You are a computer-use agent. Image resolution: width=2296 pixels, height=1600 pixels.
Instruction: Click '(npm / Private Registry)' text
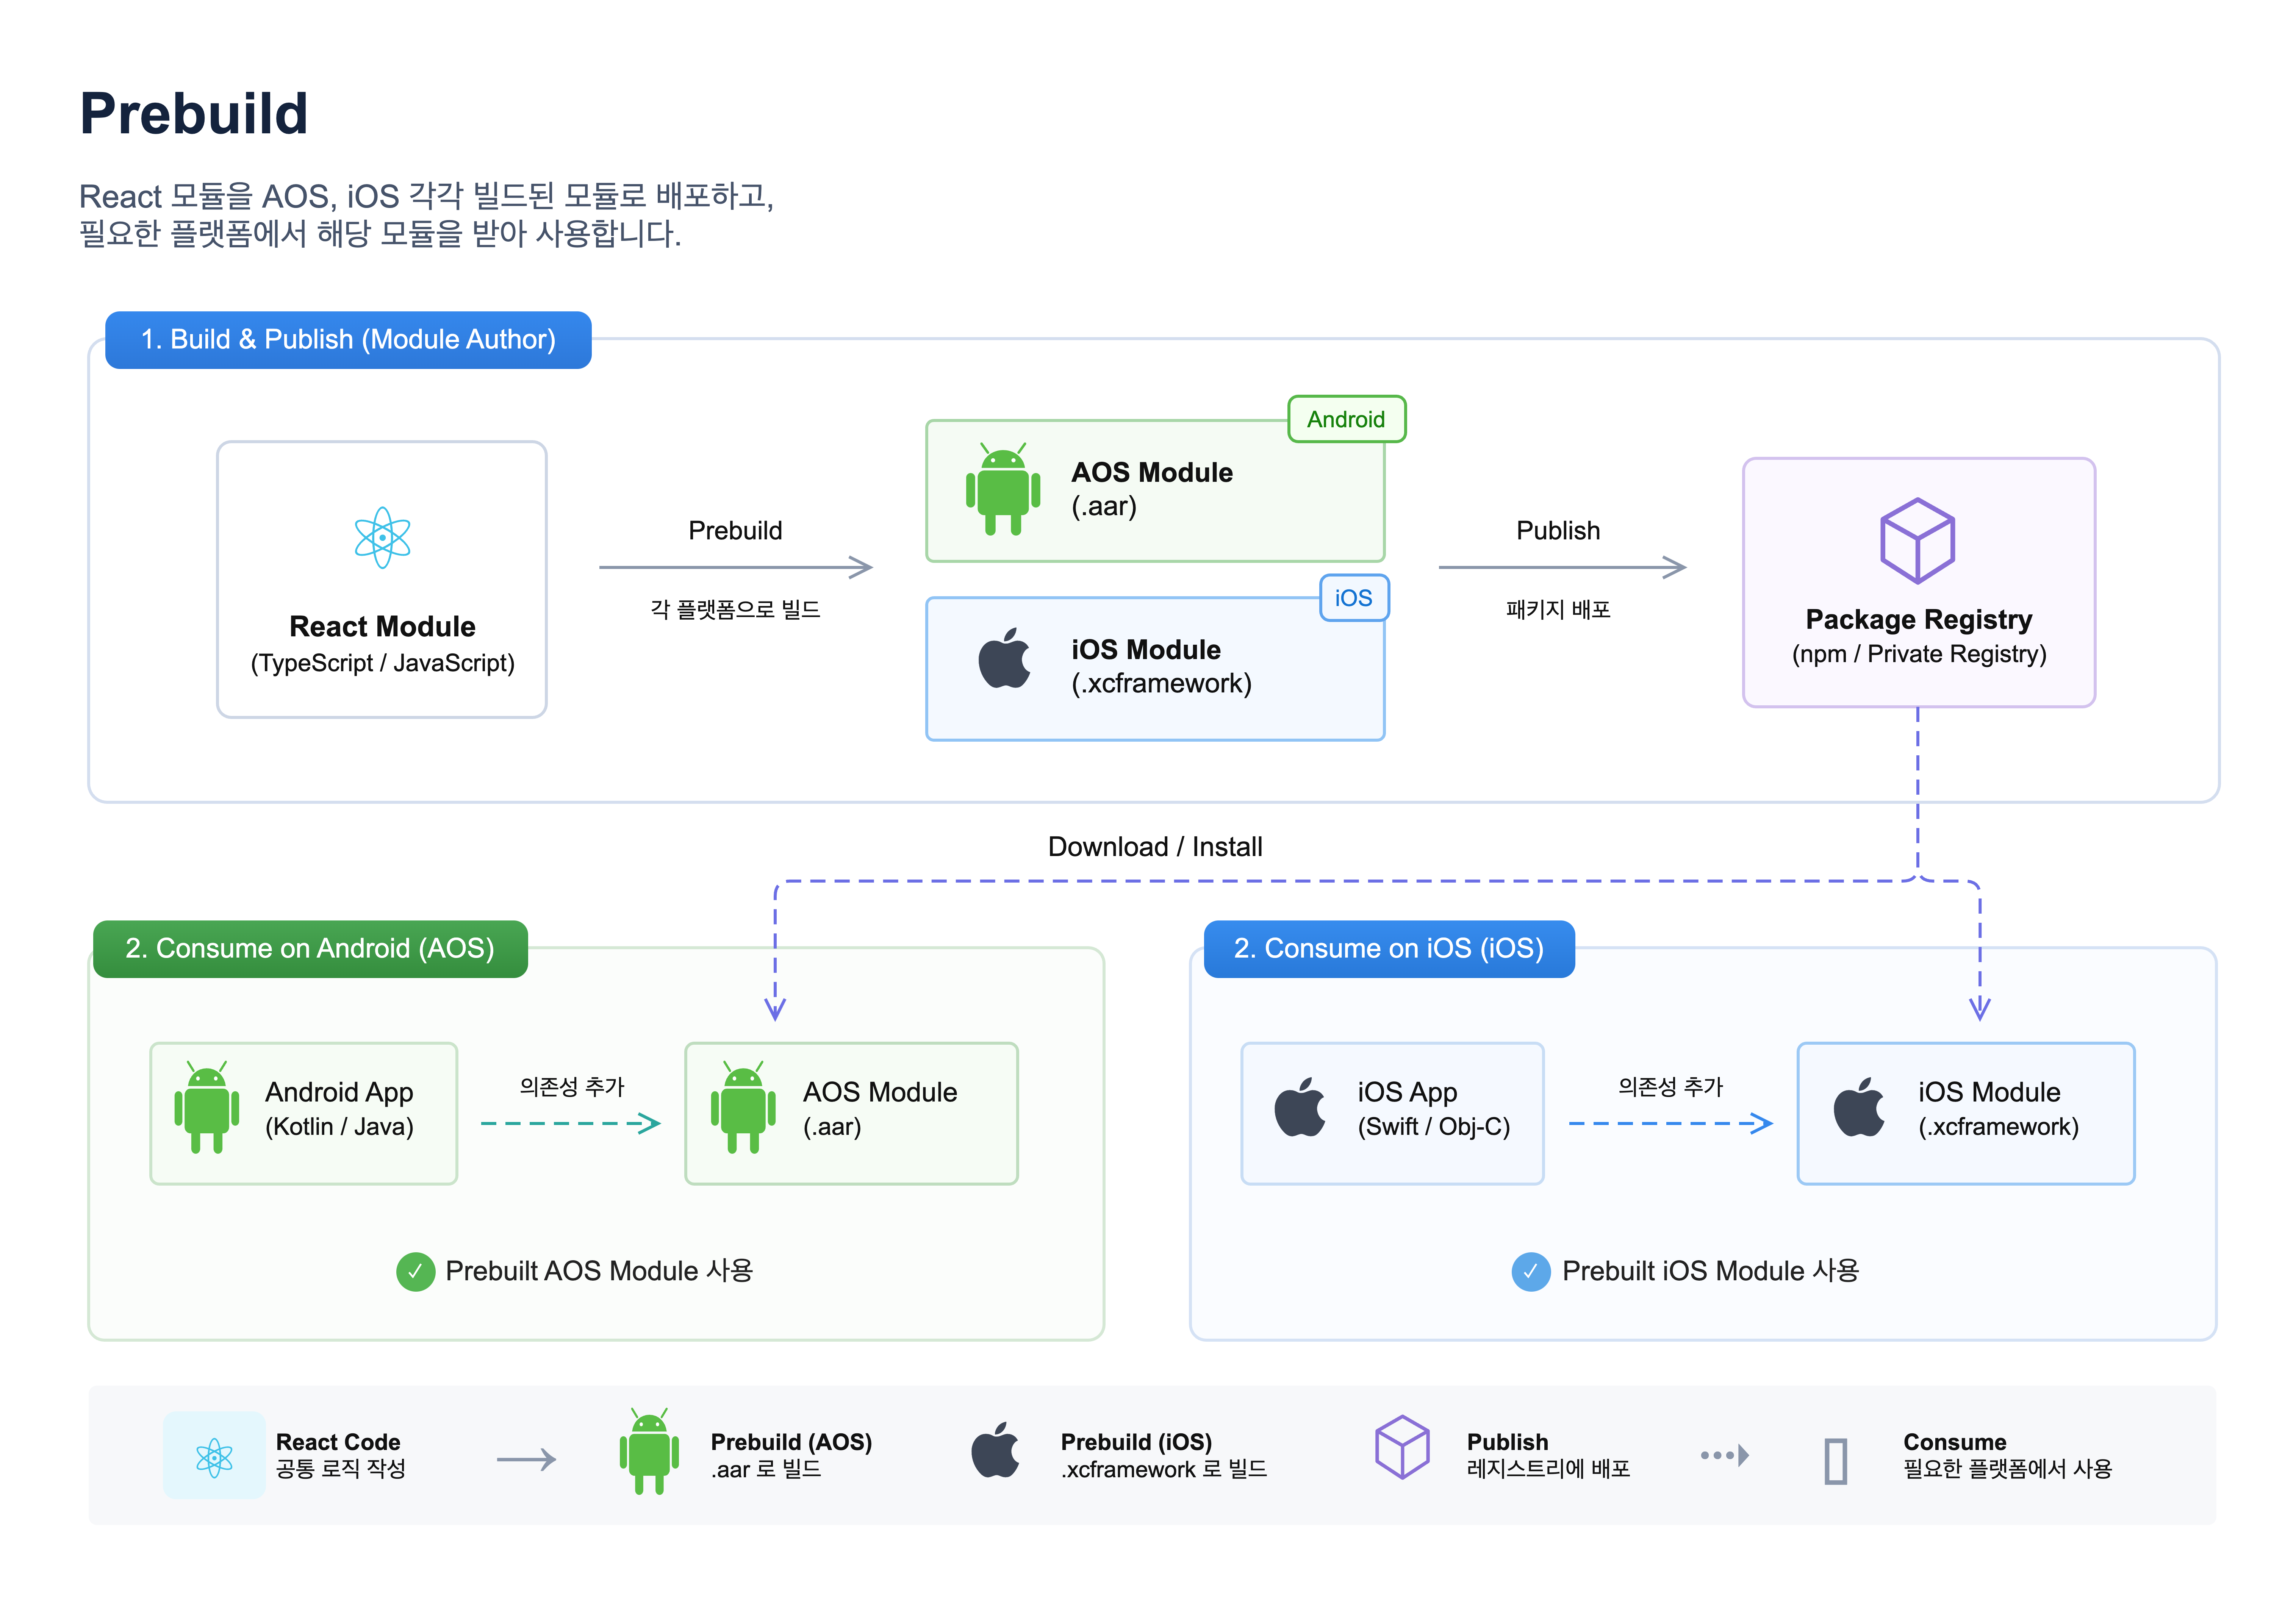pos(1919,654)
